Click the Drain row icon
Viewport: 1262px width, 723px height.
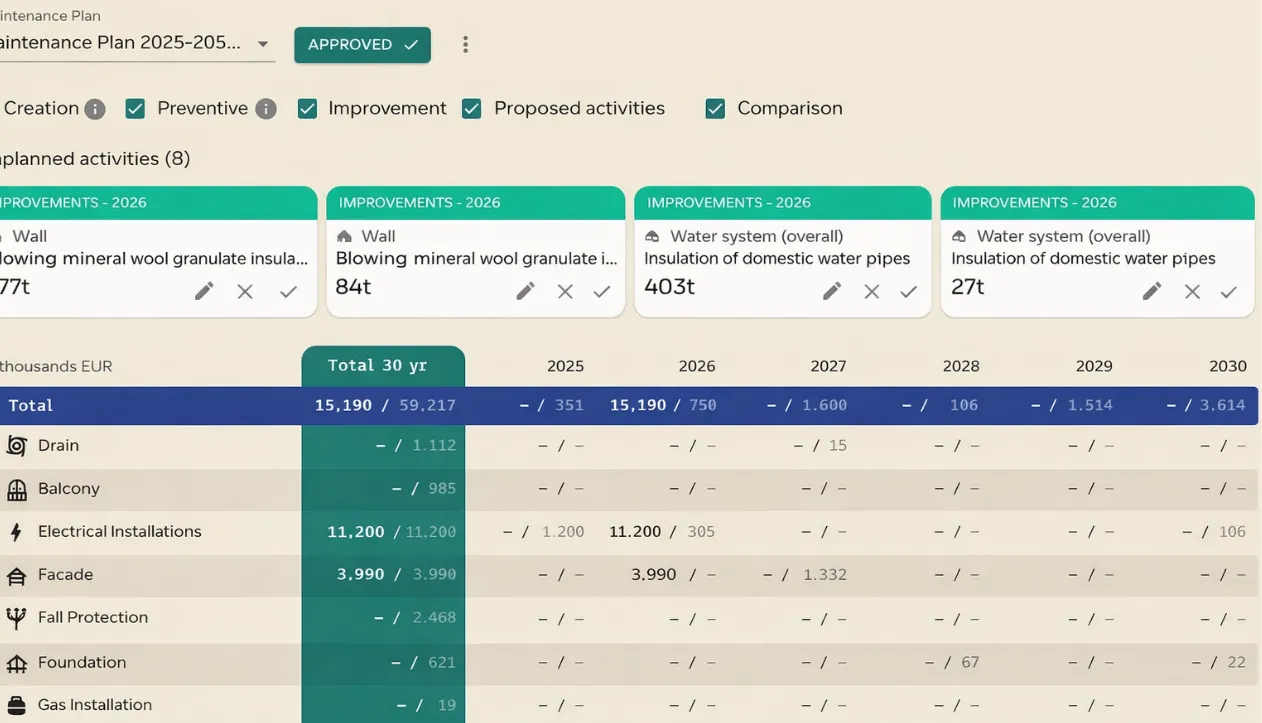click(x=16, y=446)
